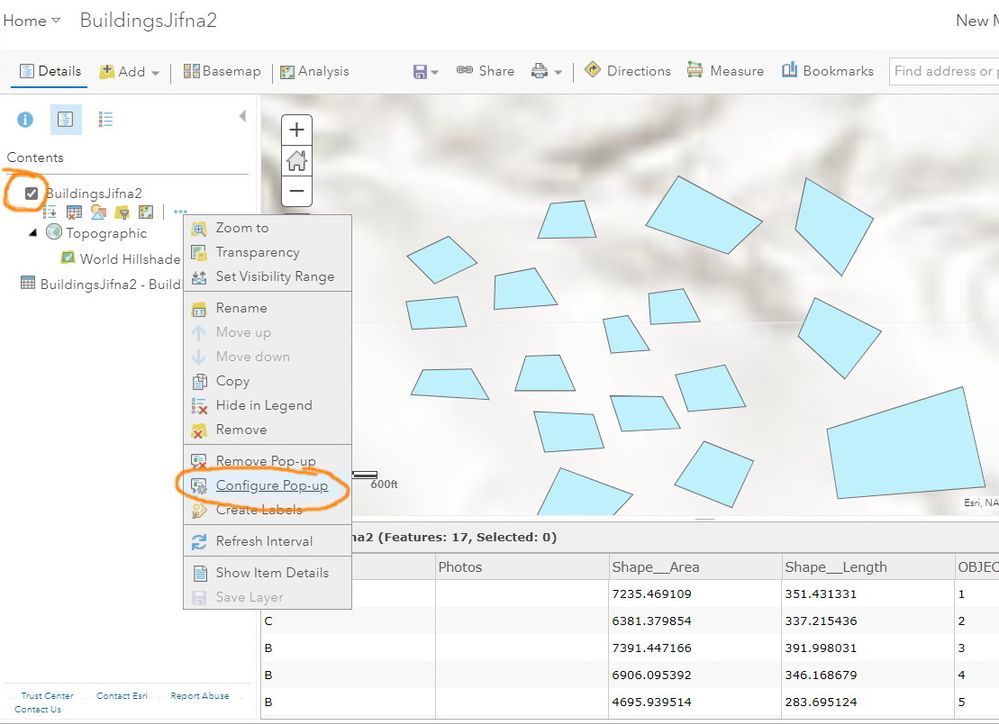The image size is (999, 724).
Task: Select Set Visibility Range menu entry
Action: [x=267, y=276]
